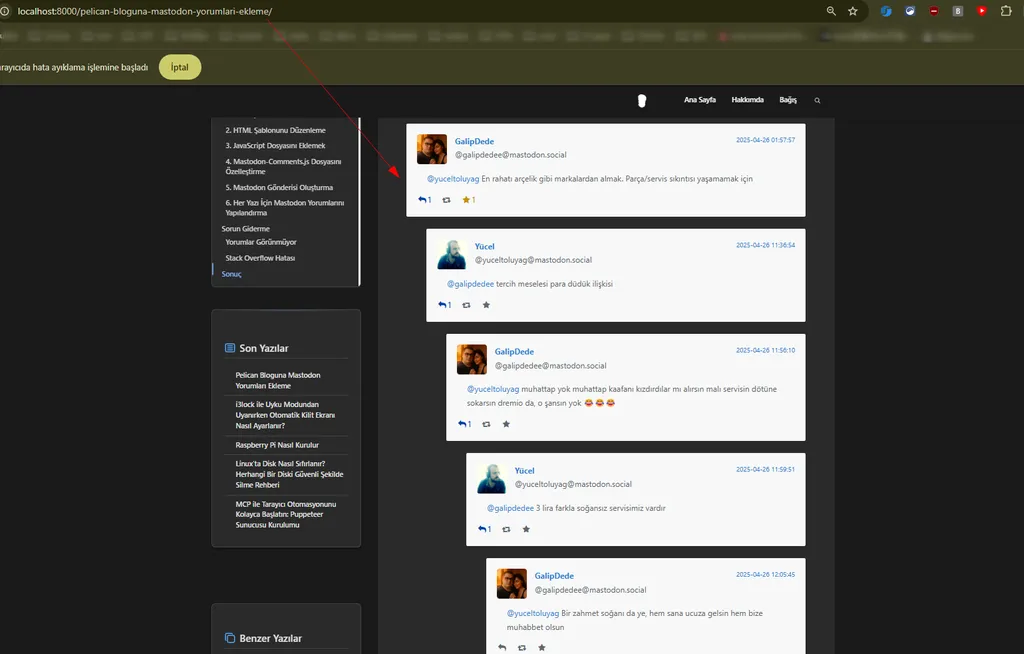Image resolution: width=1024 pixels, height=654 pixels.
Task: Click GalipDede's name on the 11:56:10 comment
Action: 514,352
